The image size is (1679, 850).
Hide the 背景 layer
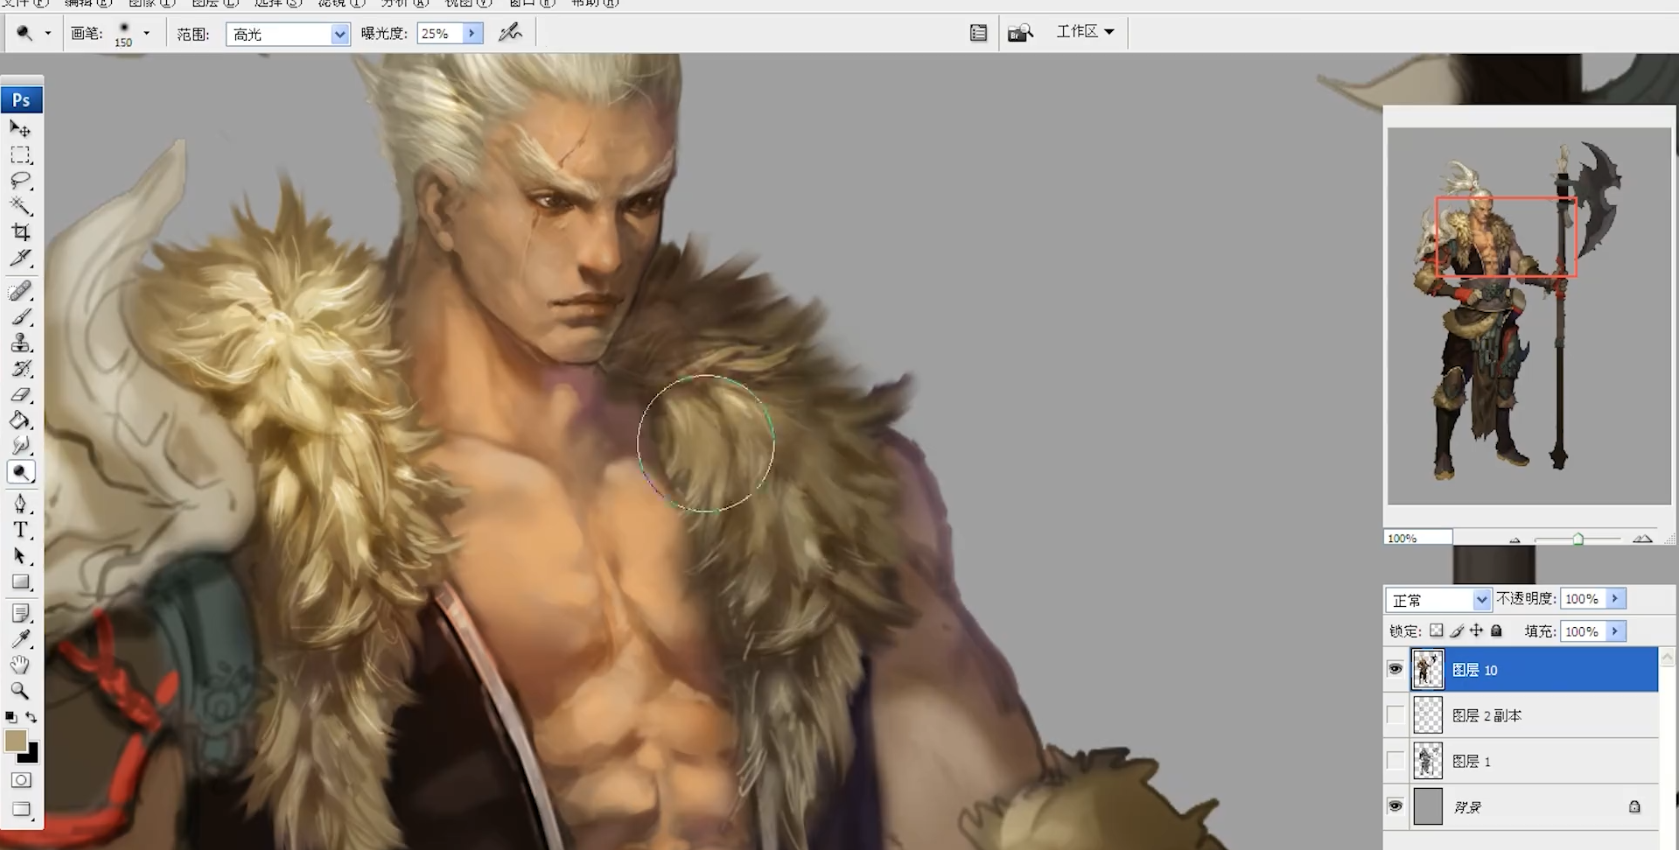(1395, 806)
